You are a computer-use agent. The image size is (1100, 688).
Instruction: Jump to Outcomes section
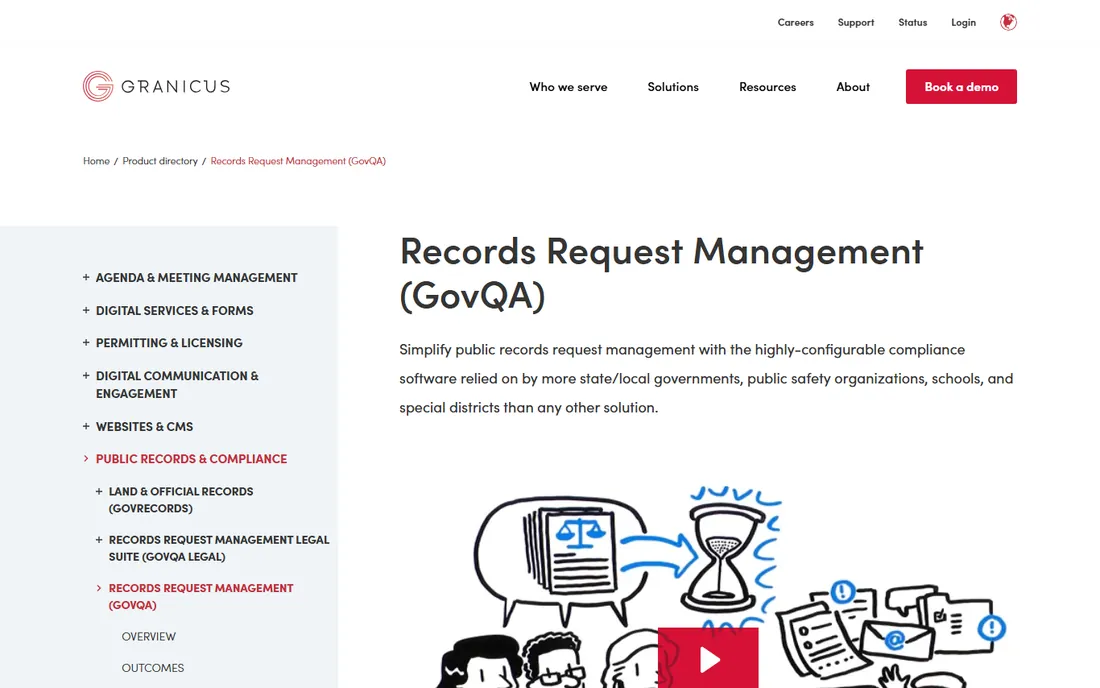(x=153, y=668)
